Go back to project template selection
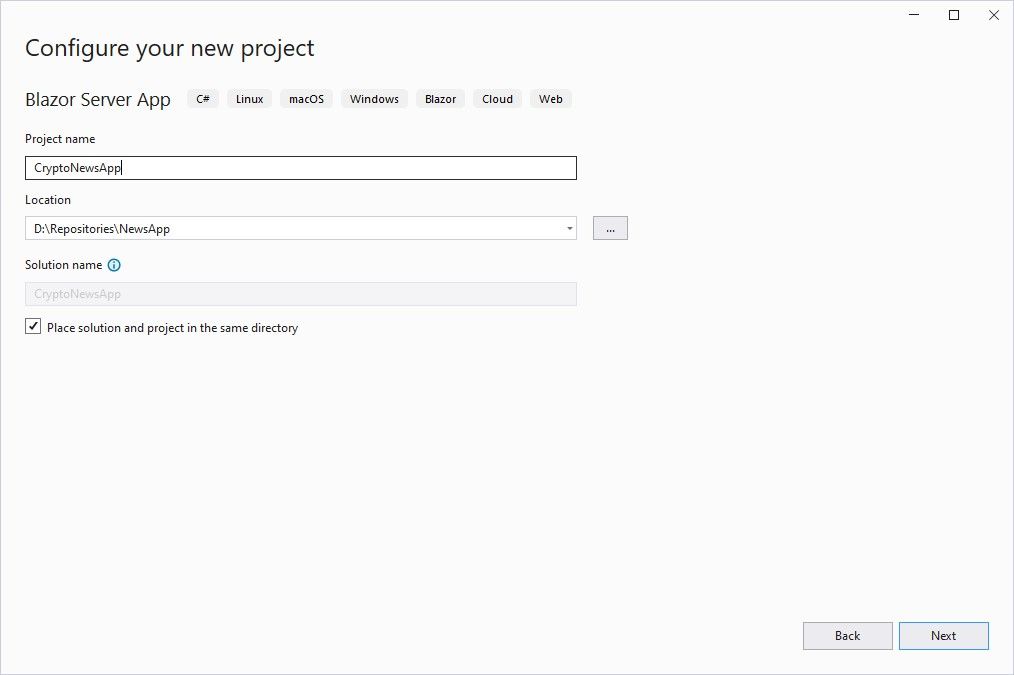 [847, 635]
